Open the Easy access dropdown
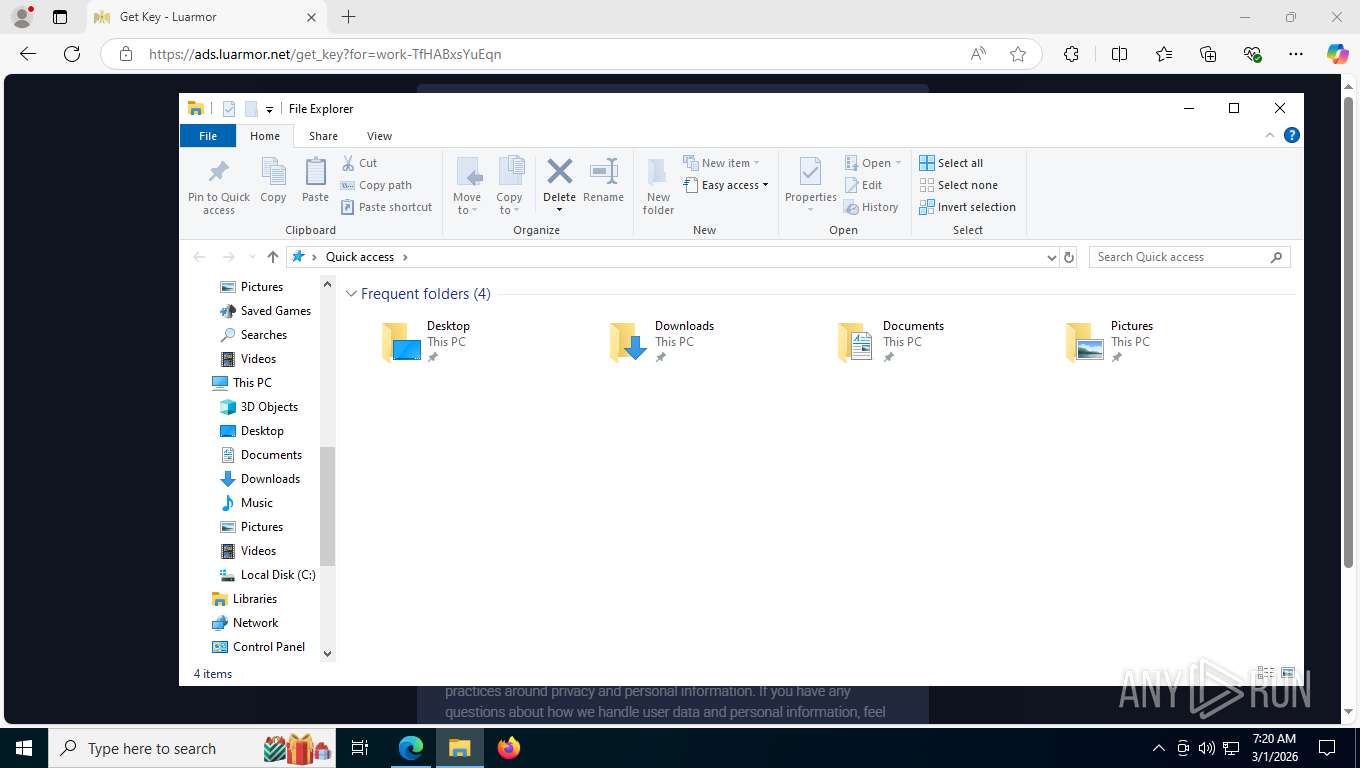Image resolution: width=1360 pixels, height=768 pixels. coord(726,185)
